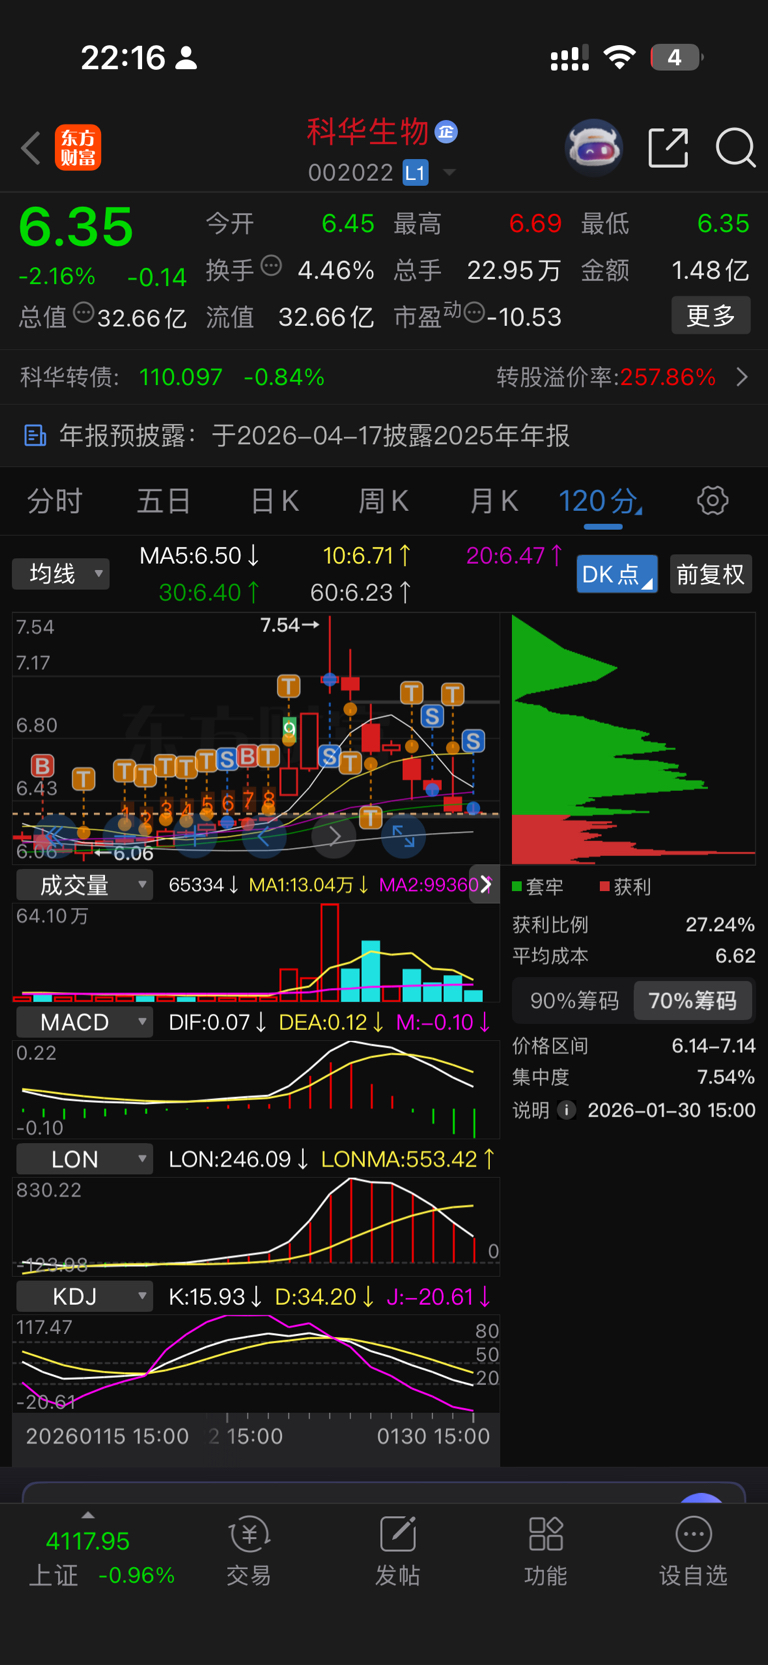Switch to the 月K tab
Image resolution: width=769 pixels, height=1665 pixels.
click(493, 501)
